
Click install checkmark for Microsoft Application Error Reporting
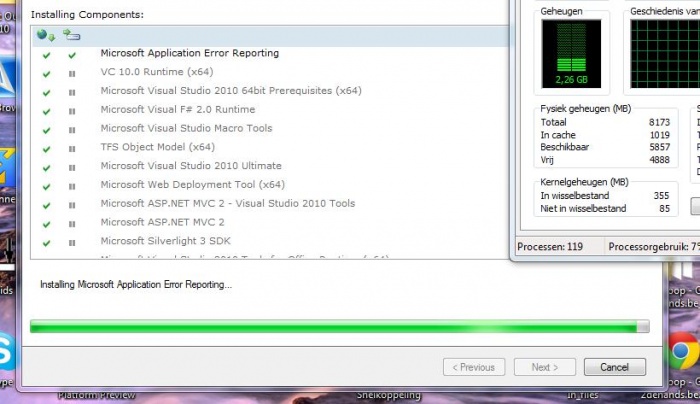[x=72, y=55]
